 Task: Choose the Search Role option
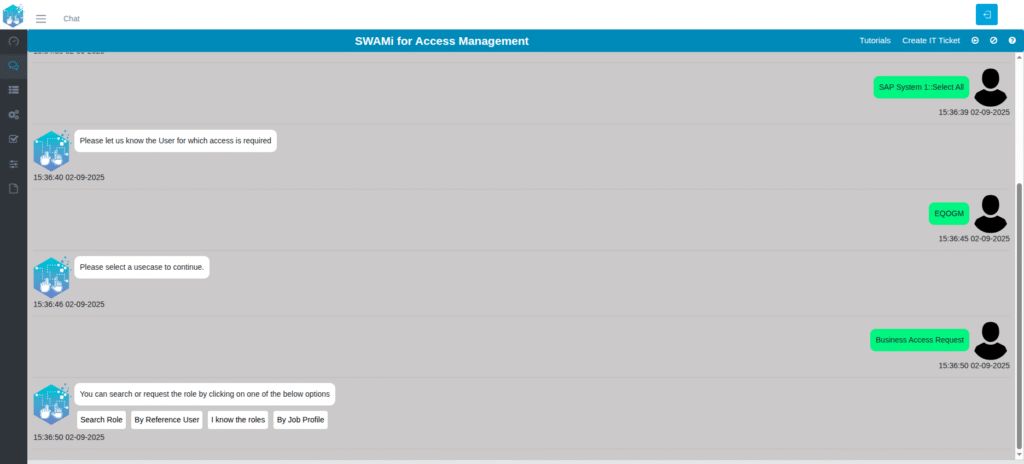[x=101, y=420]
